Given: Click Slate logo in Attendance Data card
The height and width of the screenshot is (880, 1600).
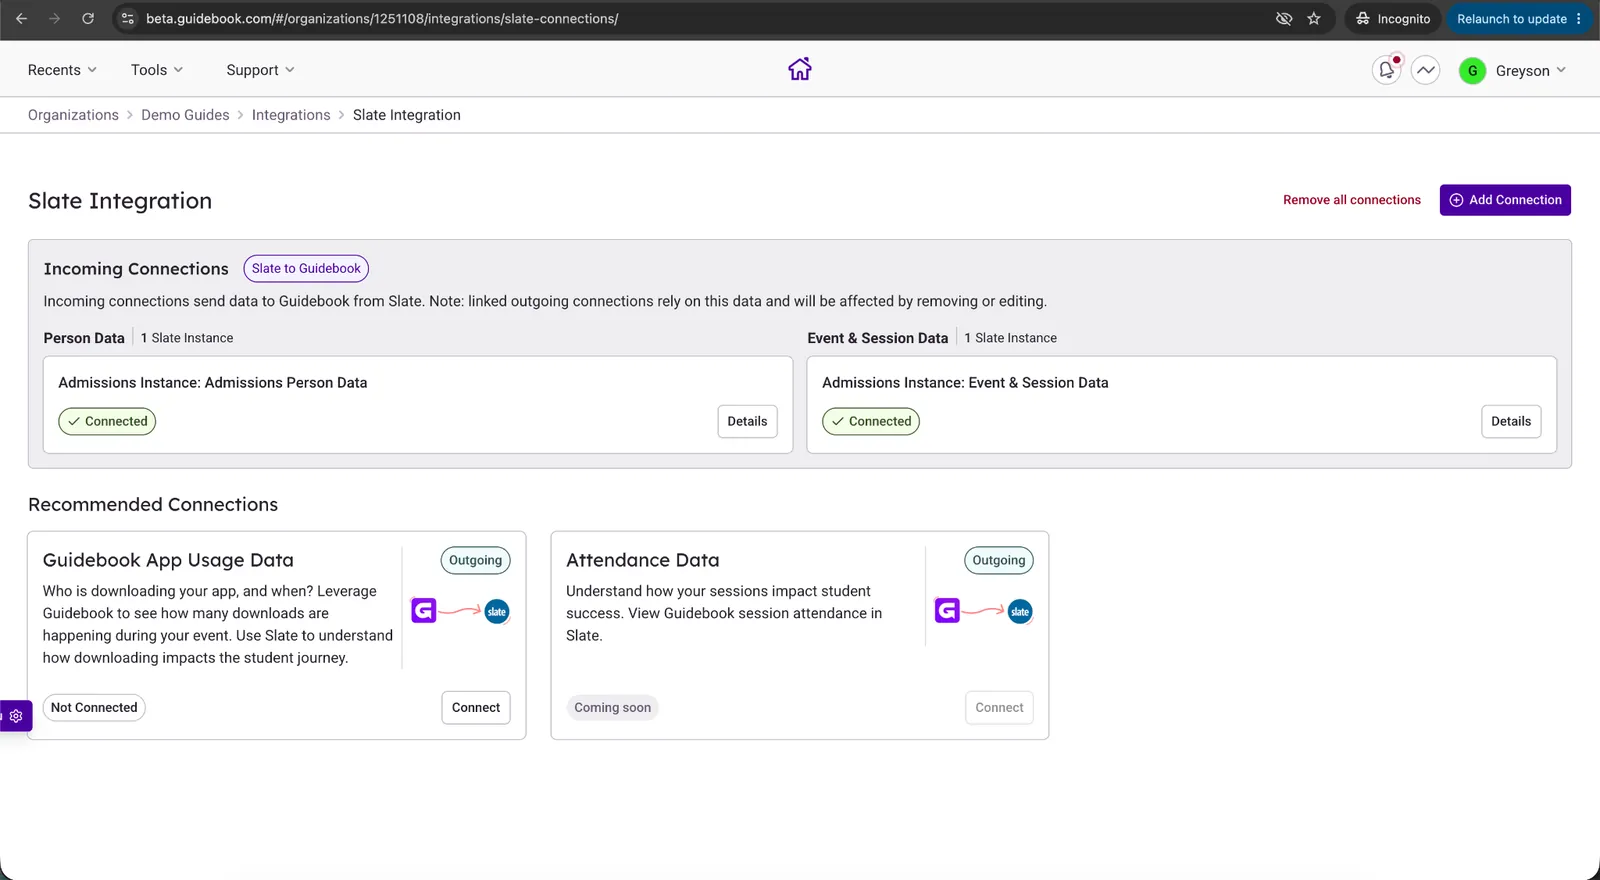Looking at the screenshot, I should point(1020,611).
